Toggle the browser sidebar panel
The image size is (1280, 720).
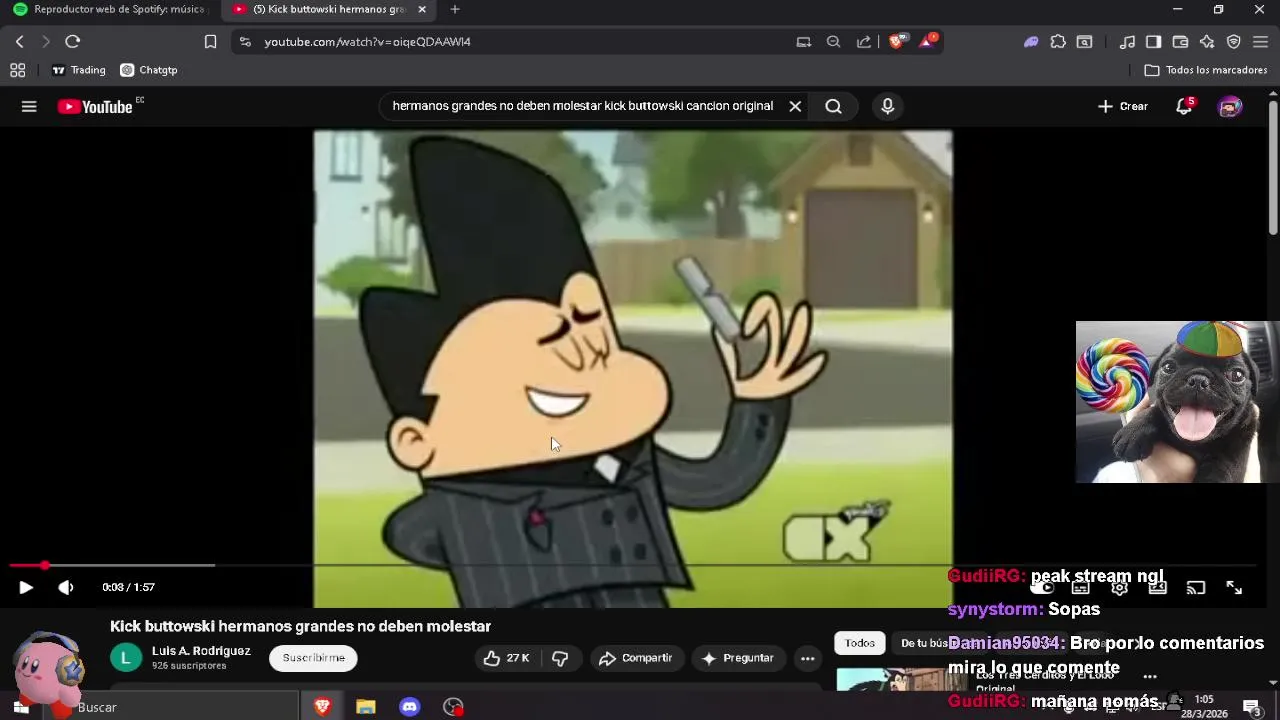(x=1153, y=41)
